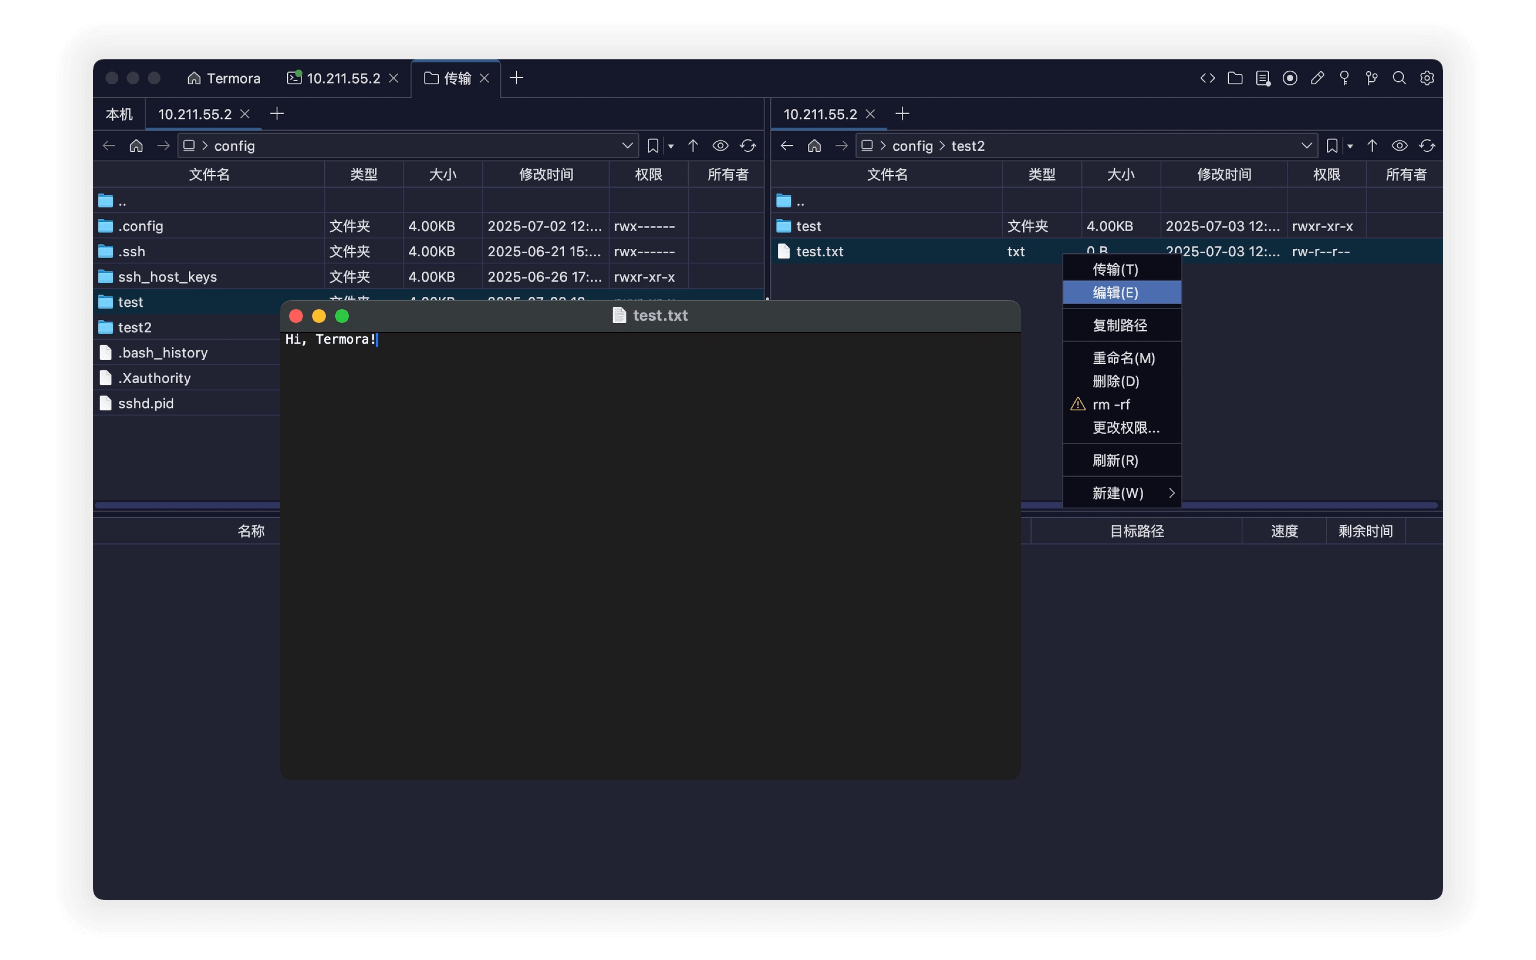Switch to the 本机 tab
1536x960 pixels.
pyautogui.click(x=119, y=114)
